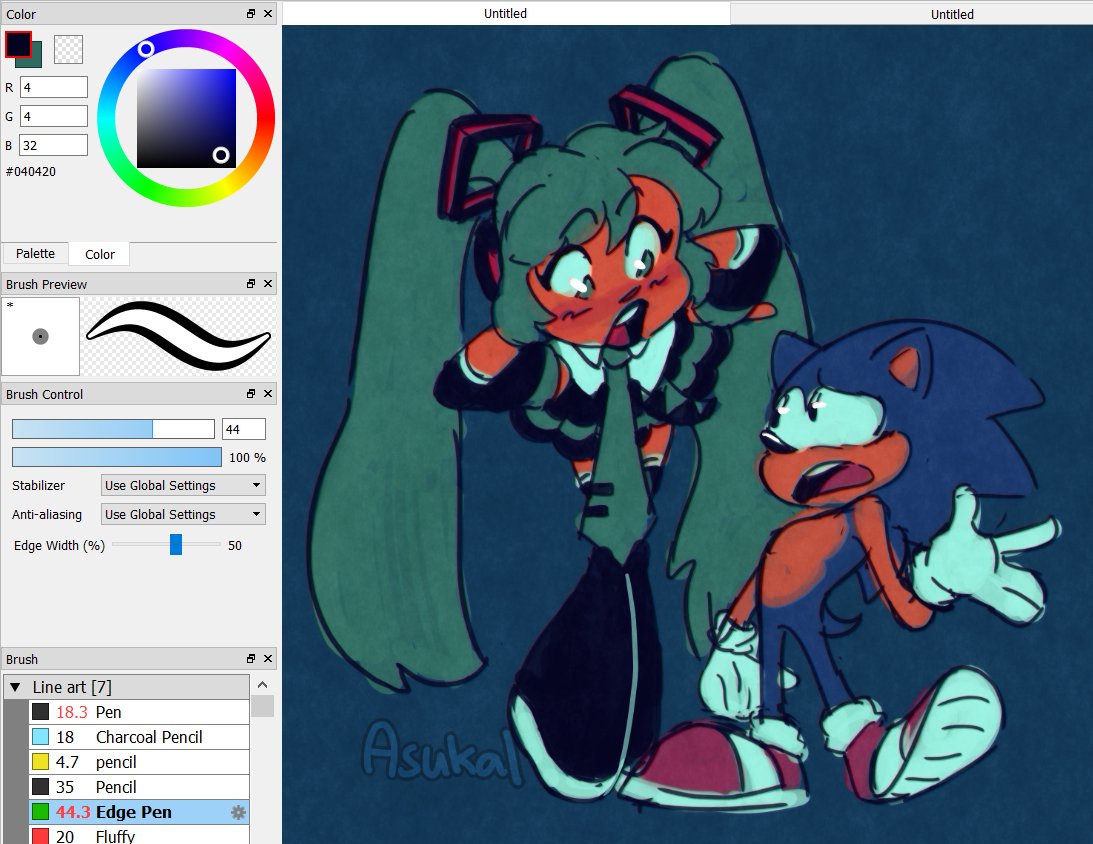Switch to the Palette tab
The width and height of the screenshot is (1093, 844).
click(x=36, y=254)
